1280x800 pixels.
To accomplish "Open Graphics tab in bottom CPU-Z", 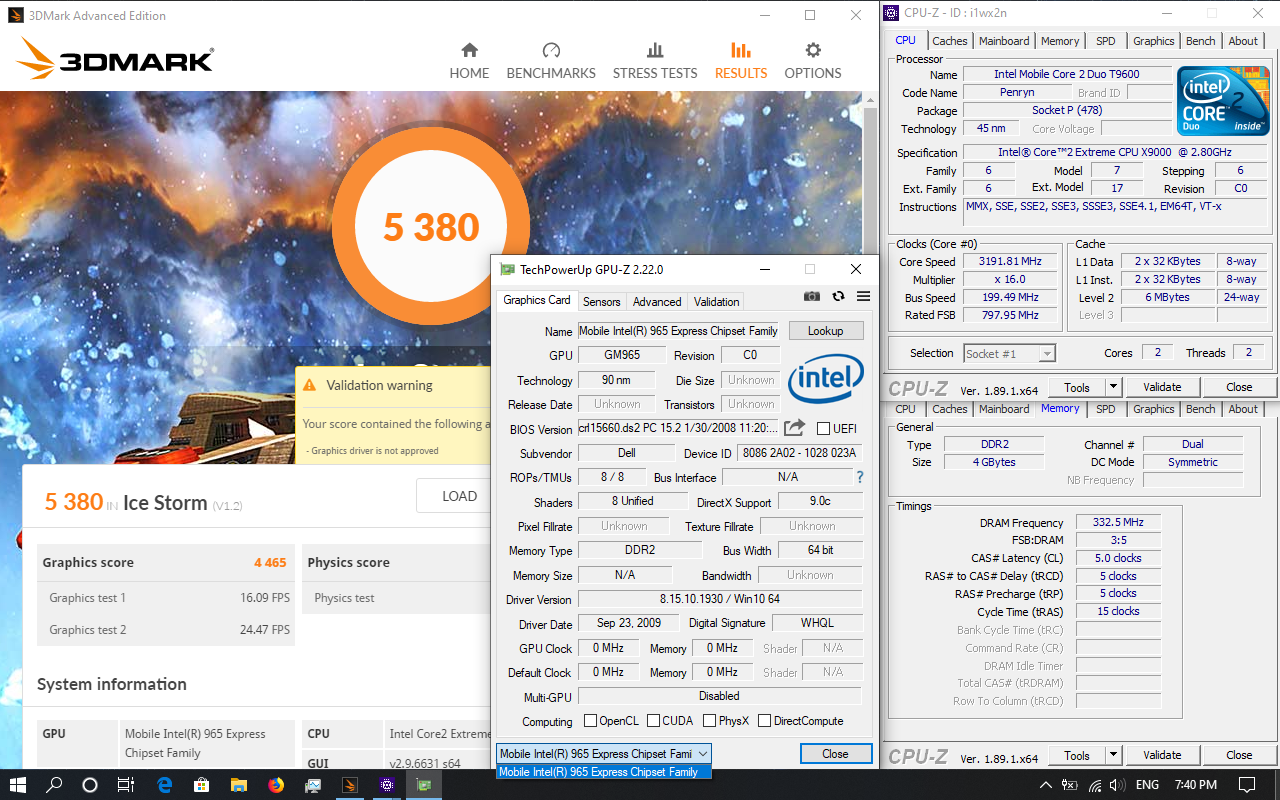I will tap(1153, 409).
